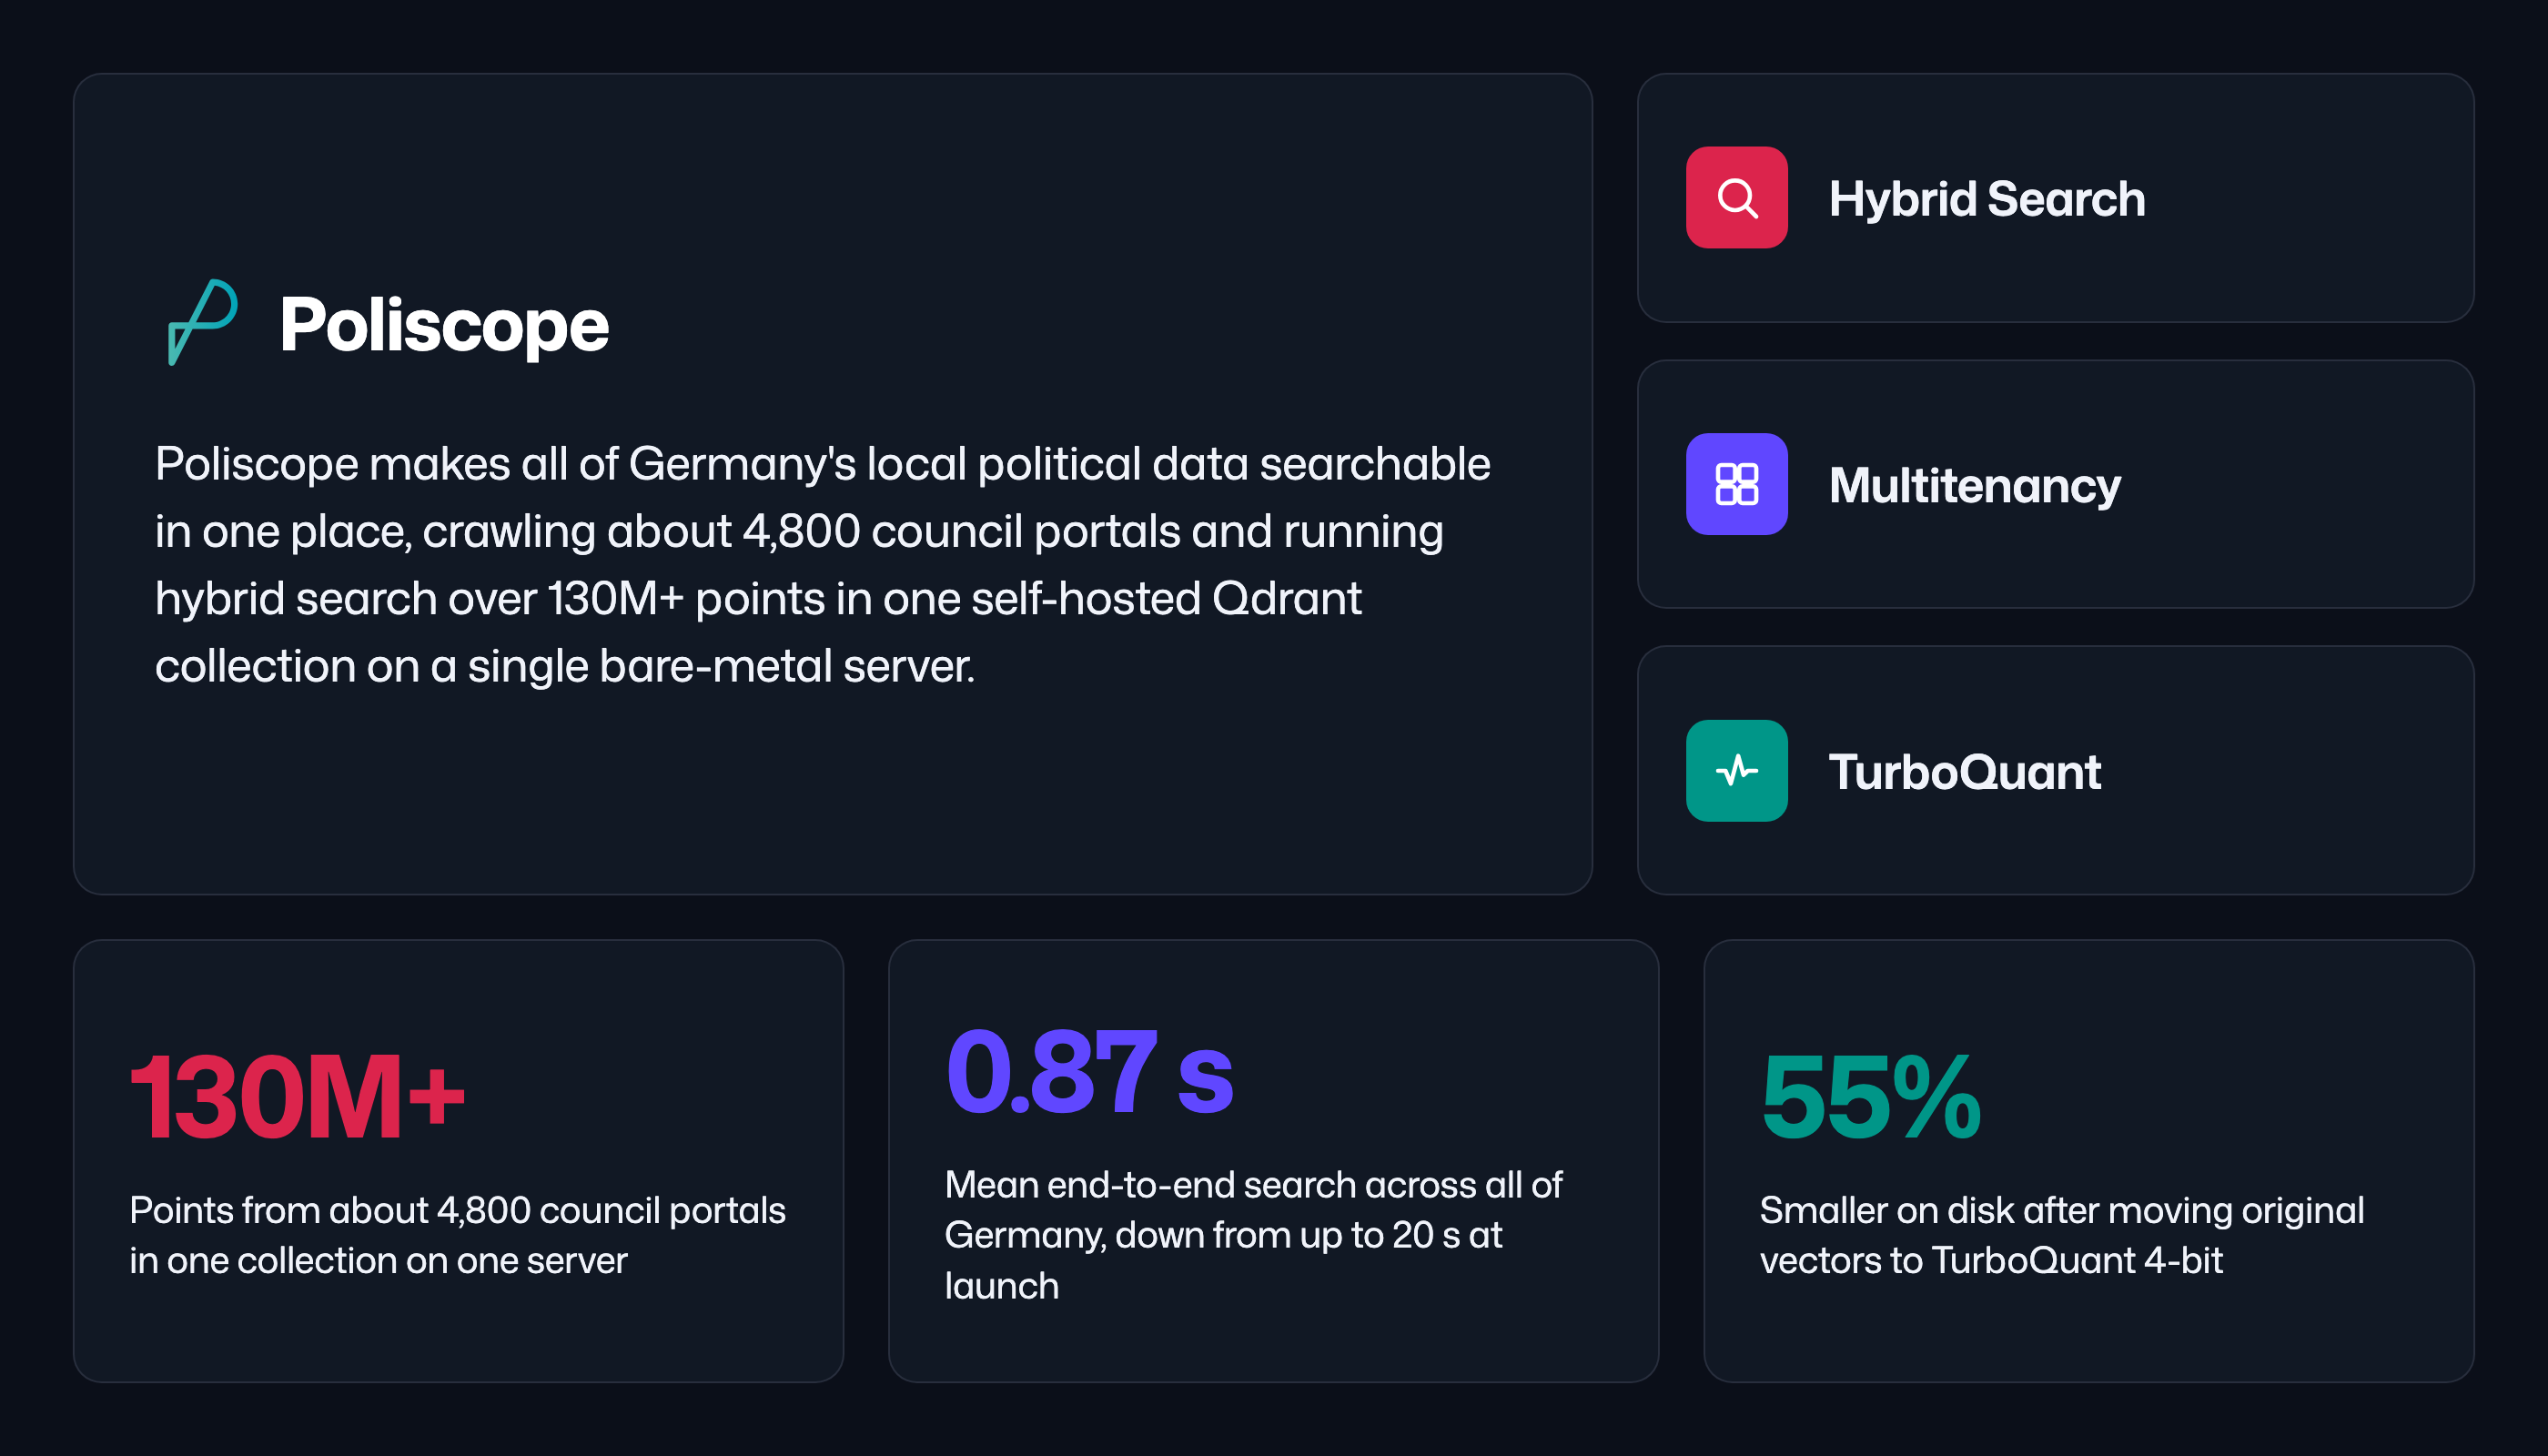Click the mean end-to-end search caption

(x=1252, y=1235)
